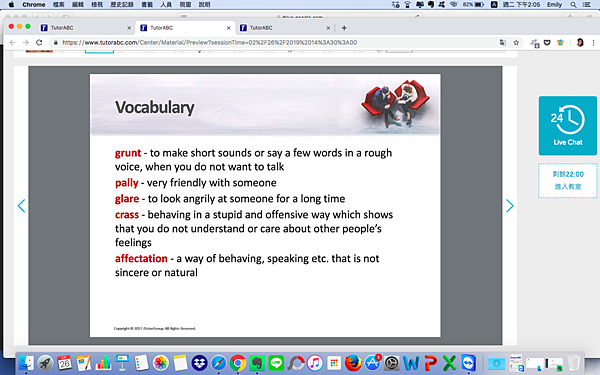Image resolution: width=600 pixels, height=375 pixels.
Task: Open Safari compass icon in the dock
Action: (x=218, y=363)
